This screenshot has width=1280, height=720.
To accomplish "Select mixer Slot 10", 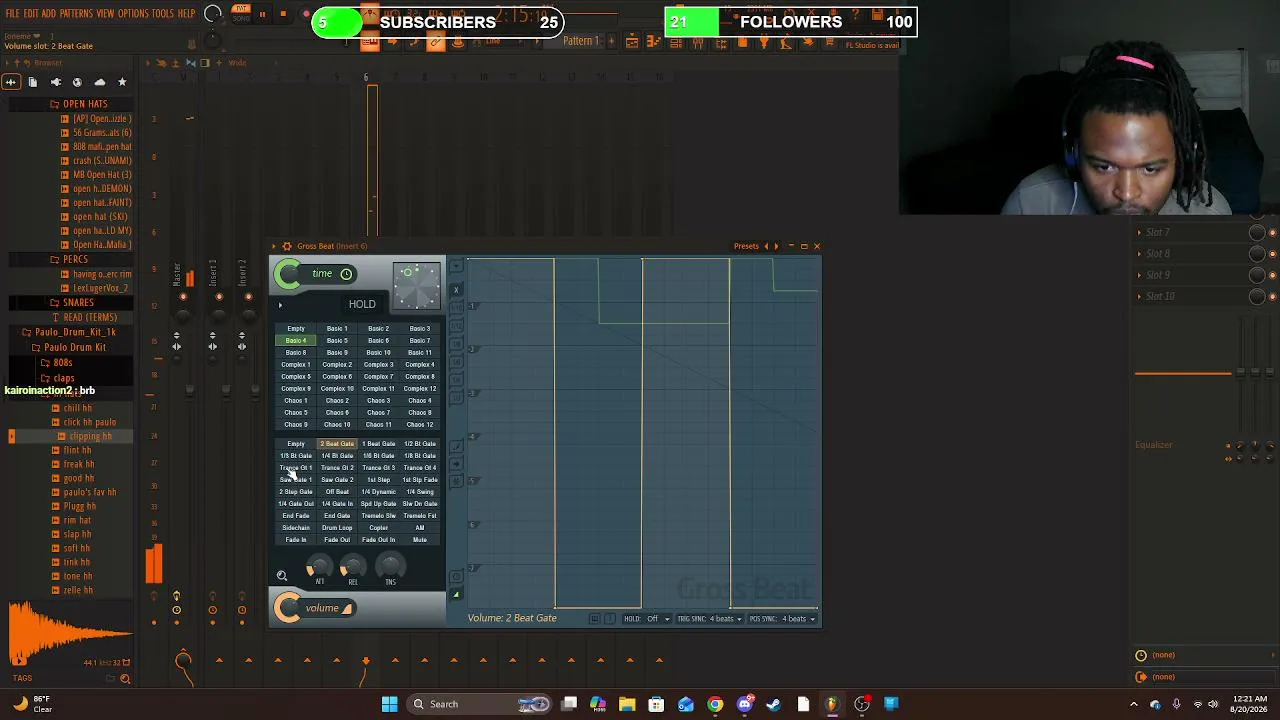I will (1160, 296).
